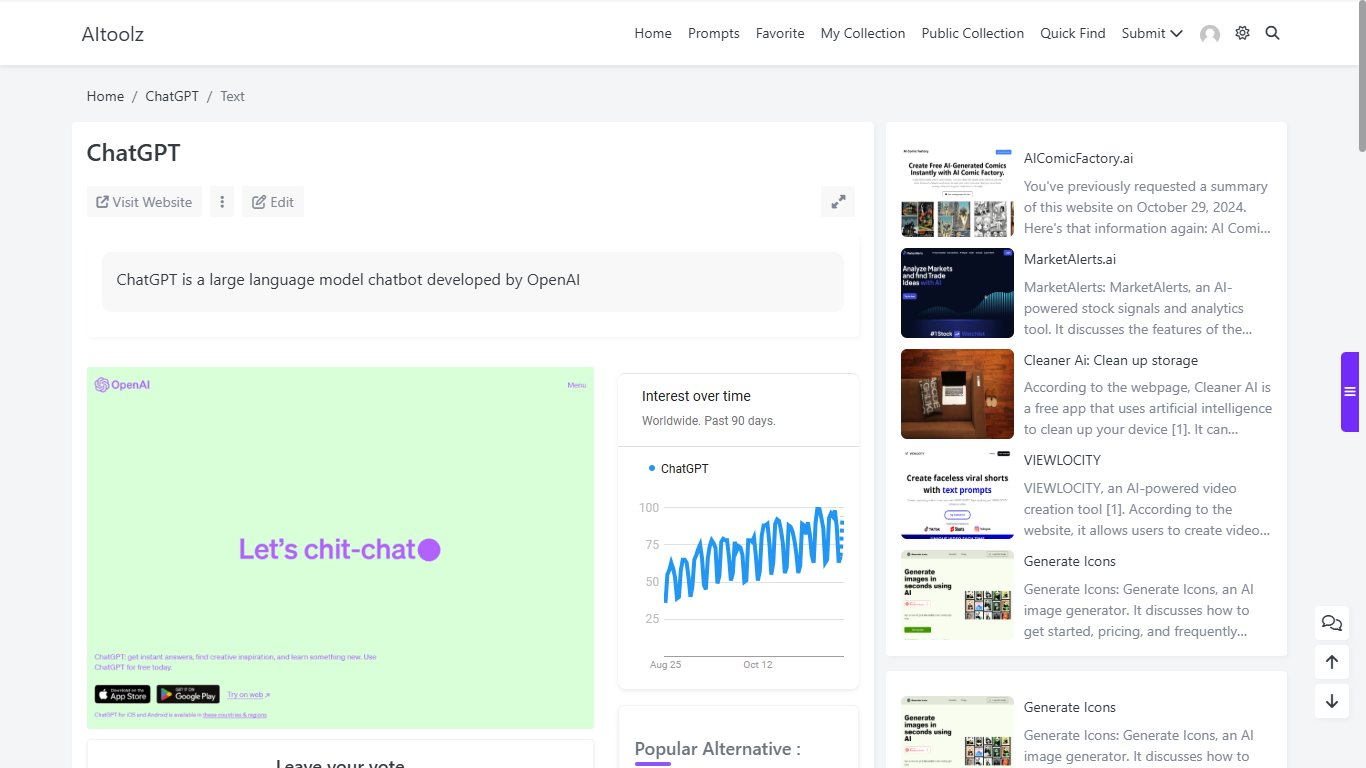The height and width of the screenshot is (768, 1366).
Task: Jump up with the up arrow button
Action: click(x=1332, y=662)
